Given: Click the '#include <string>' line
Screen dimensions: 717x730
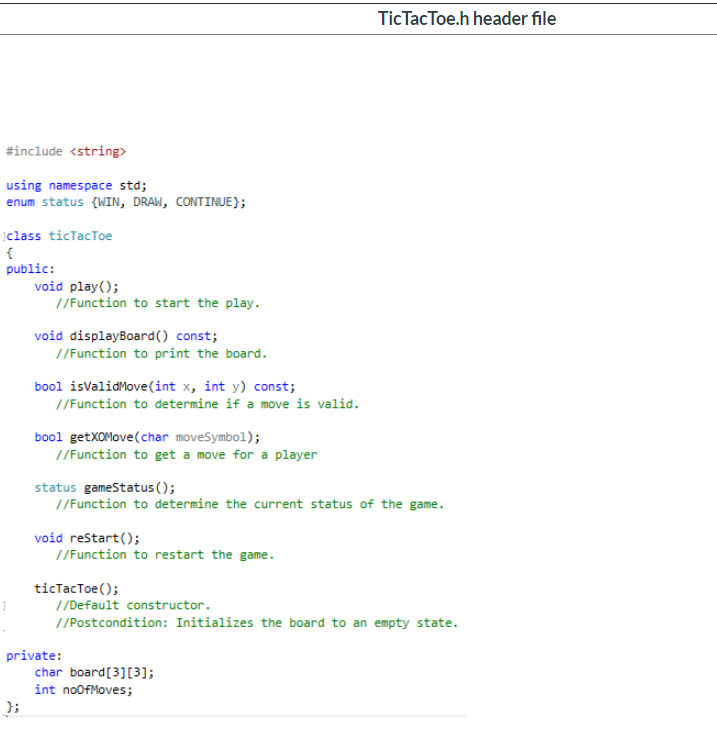Looking at the screenshot, I should [66, 151].
